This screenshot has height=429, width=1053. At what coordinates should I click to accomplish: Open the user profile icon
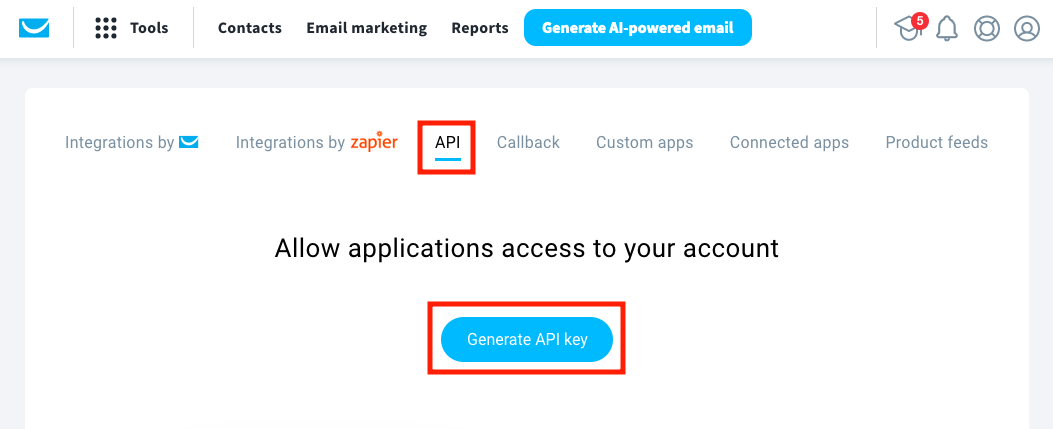pos(1027,28)
